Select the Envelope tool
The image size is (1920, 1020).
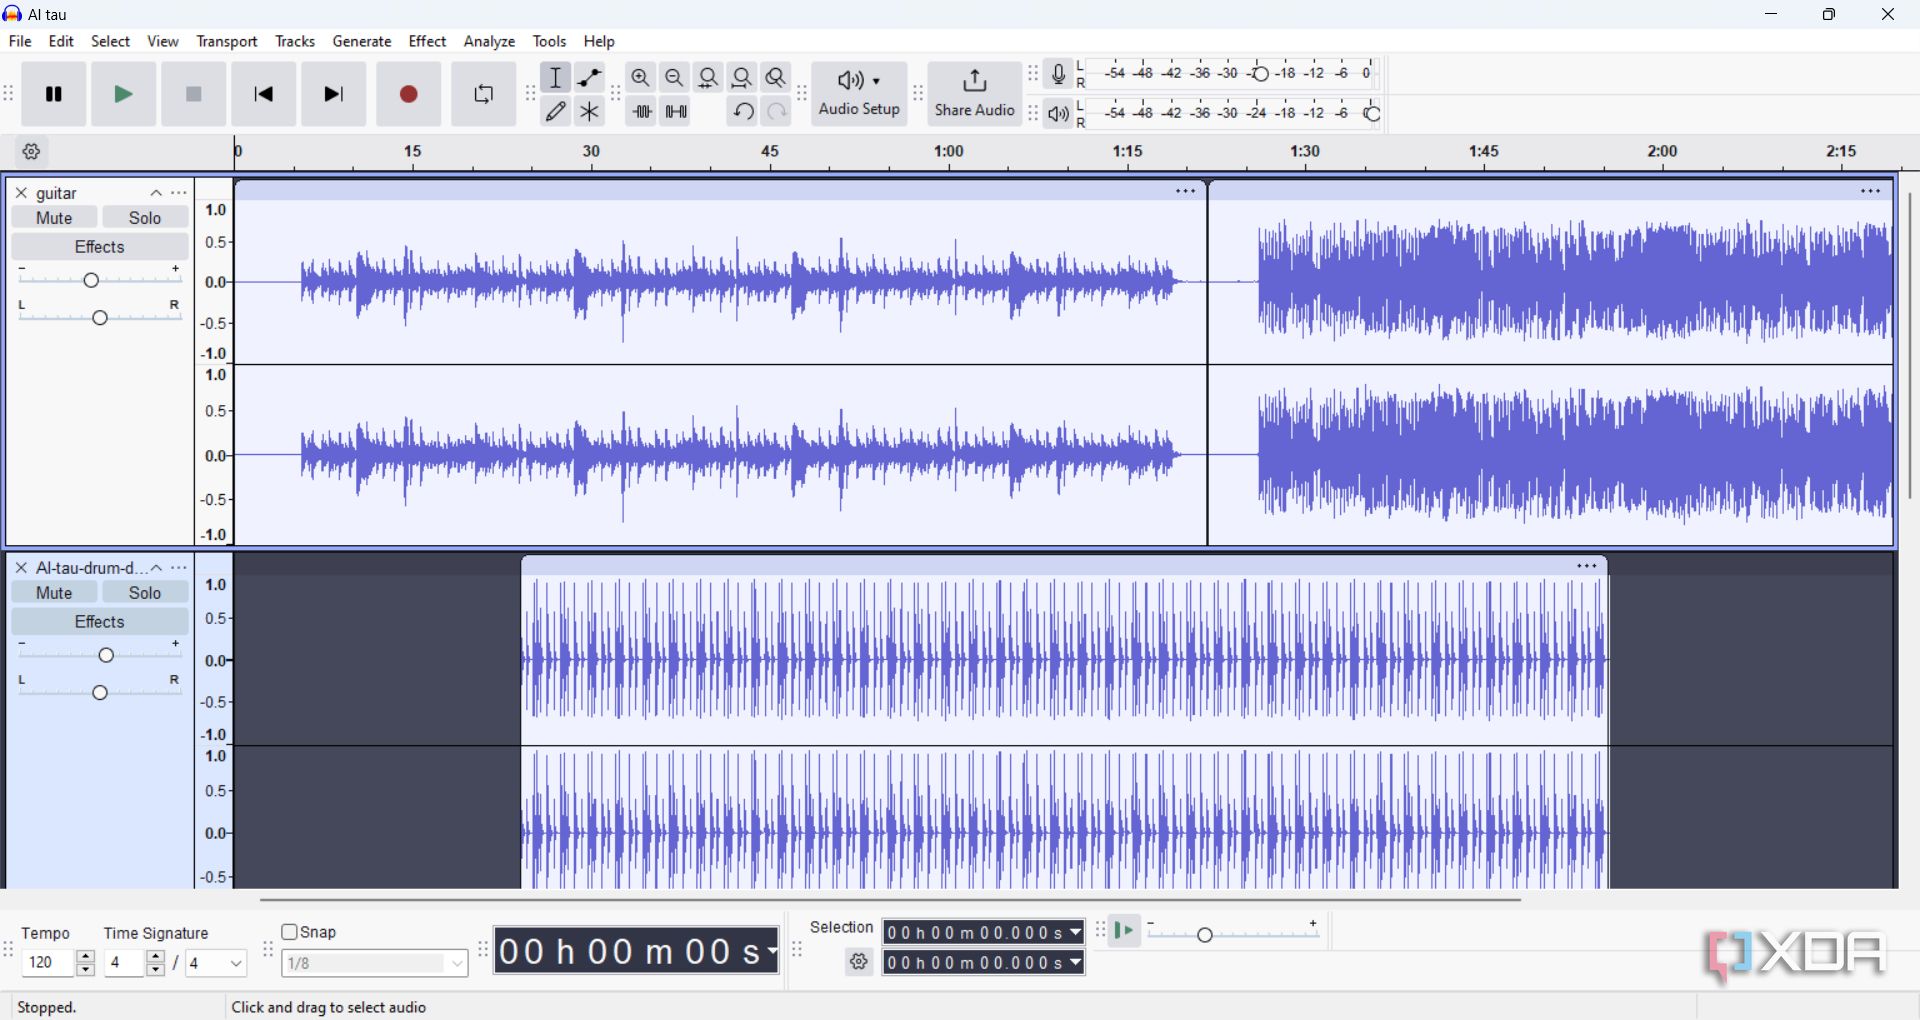590,78
